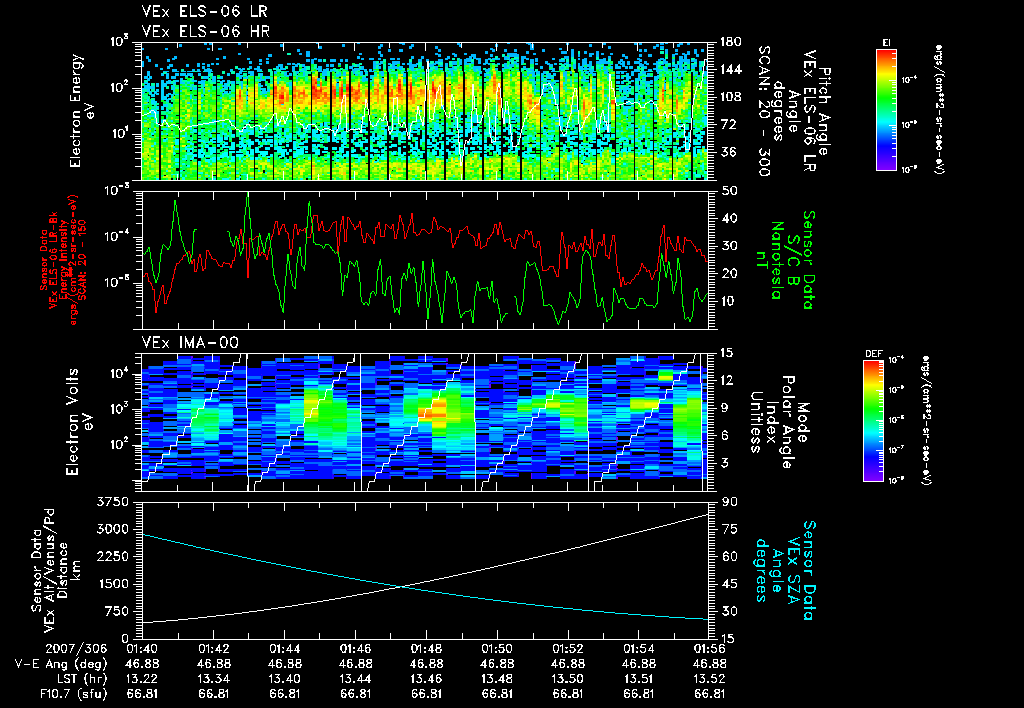Click the DEF color scale bar
This screenshot has width=1024, height=708.
(x=874, y=420)
